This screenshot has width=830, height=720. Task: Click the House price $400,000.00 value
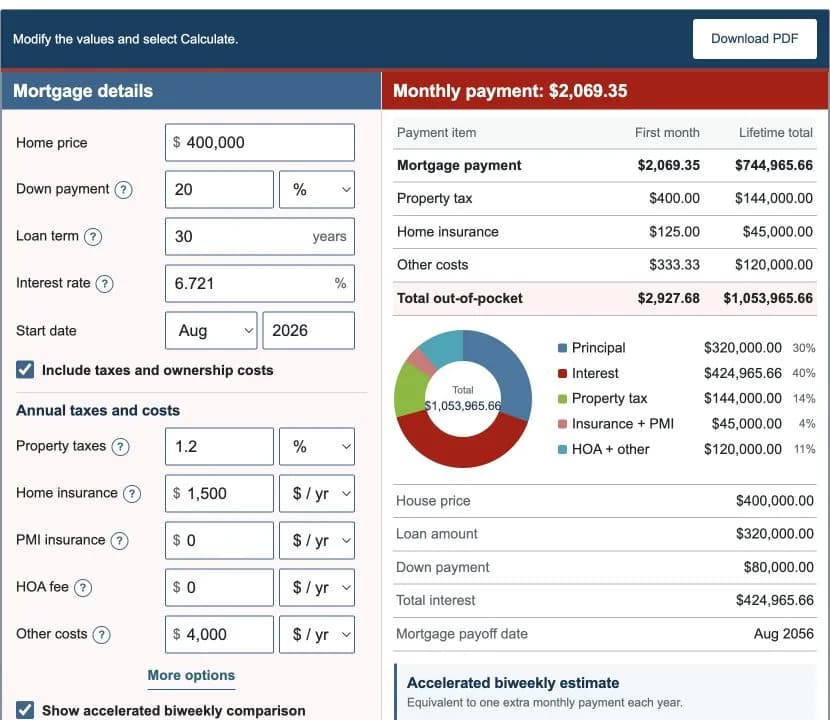click(774, 500)
